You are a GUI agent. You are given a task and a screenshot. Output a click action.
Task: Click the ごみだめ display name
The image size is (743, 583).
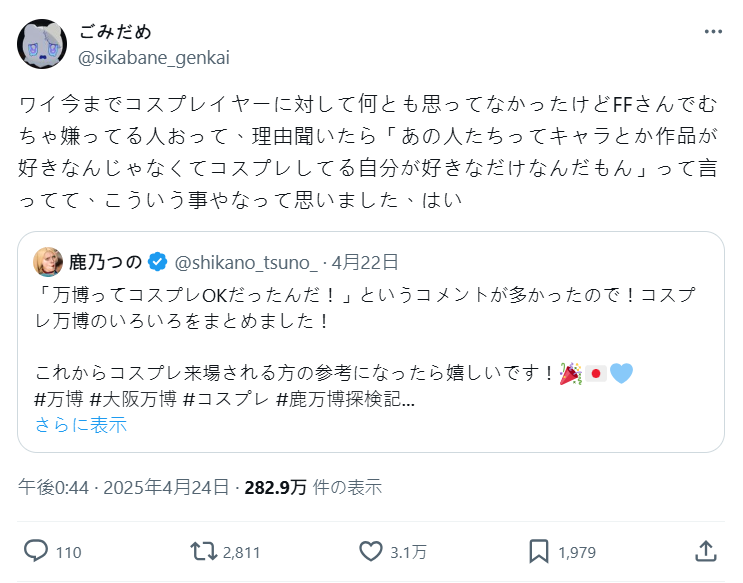pyautogui.click(x=115, y=32)
